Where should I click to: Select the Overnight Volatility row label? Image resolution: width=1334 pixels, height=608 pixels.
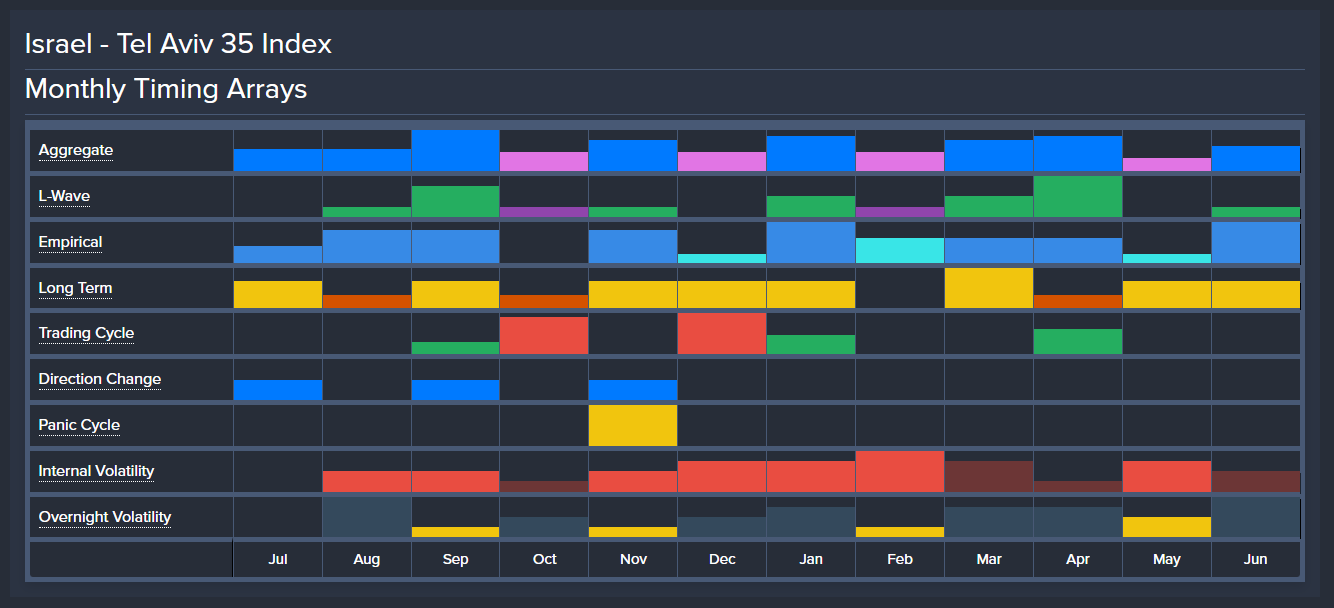(x=105, y=517)
